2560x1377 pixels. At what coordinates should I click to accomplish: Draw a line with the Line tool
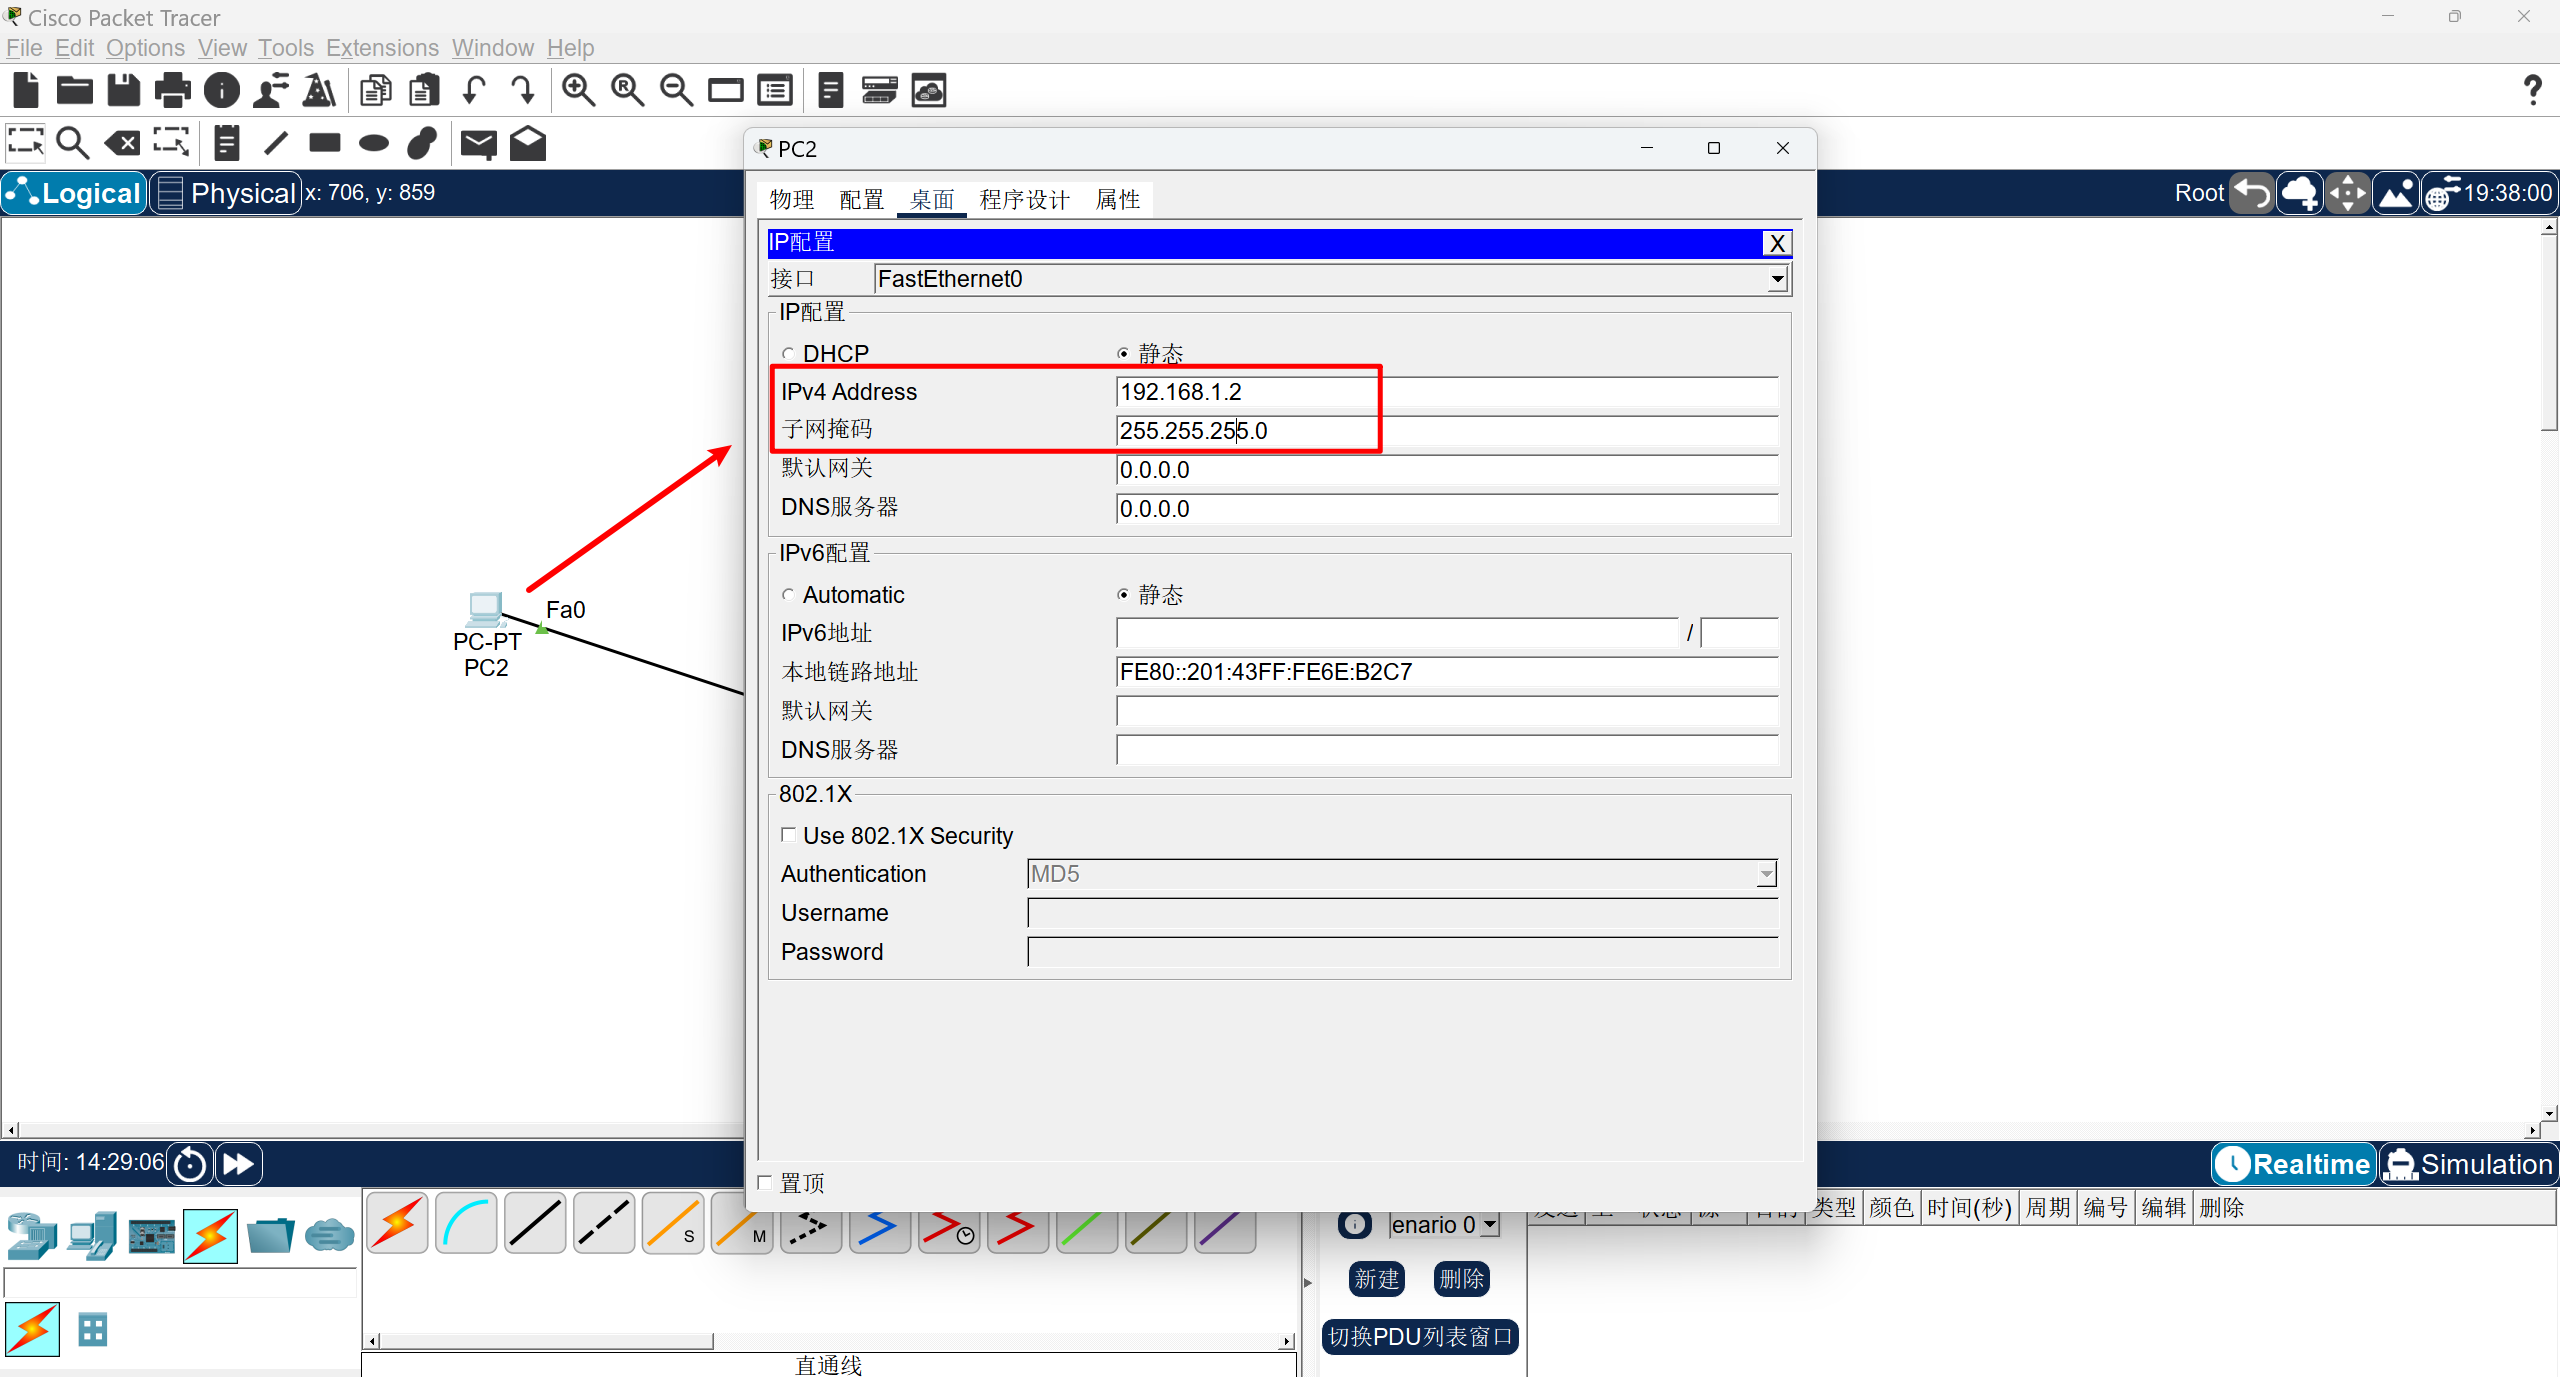point(276,143)
